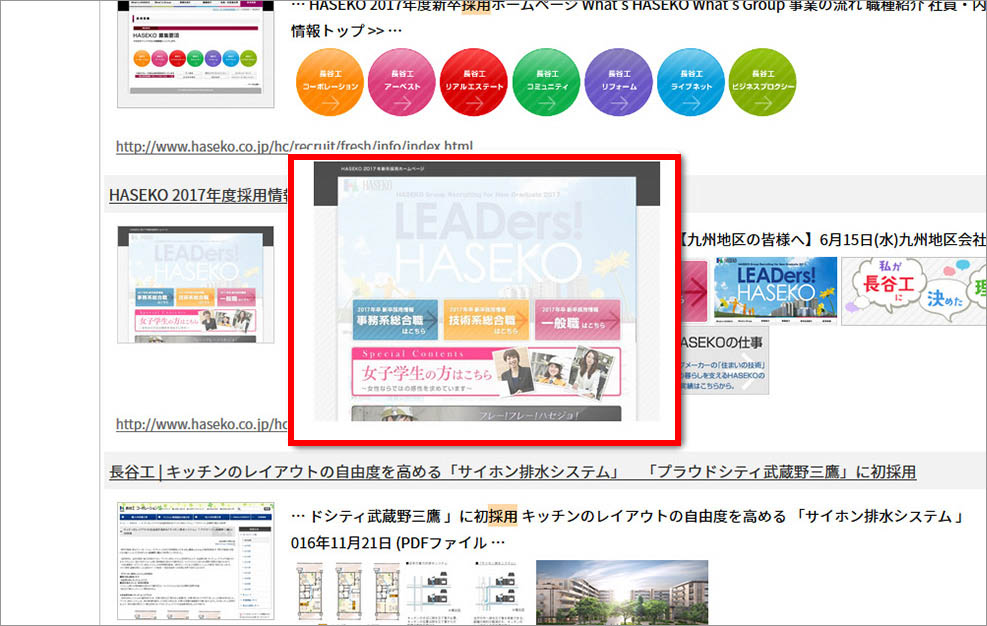The width and height of the screenshot is (987, 626).
Task: Click the red 長谷工リアルエステート circle icon
Action: coord(474,83)
